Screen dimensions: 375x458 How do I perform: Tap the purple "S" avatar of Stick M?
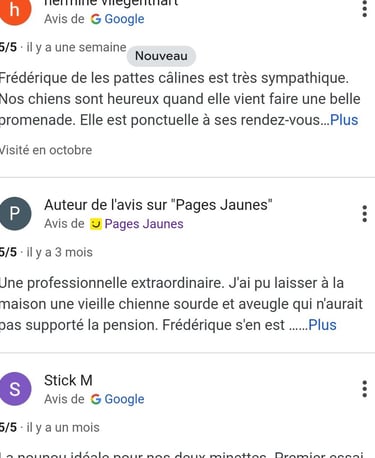pos(15,389)
